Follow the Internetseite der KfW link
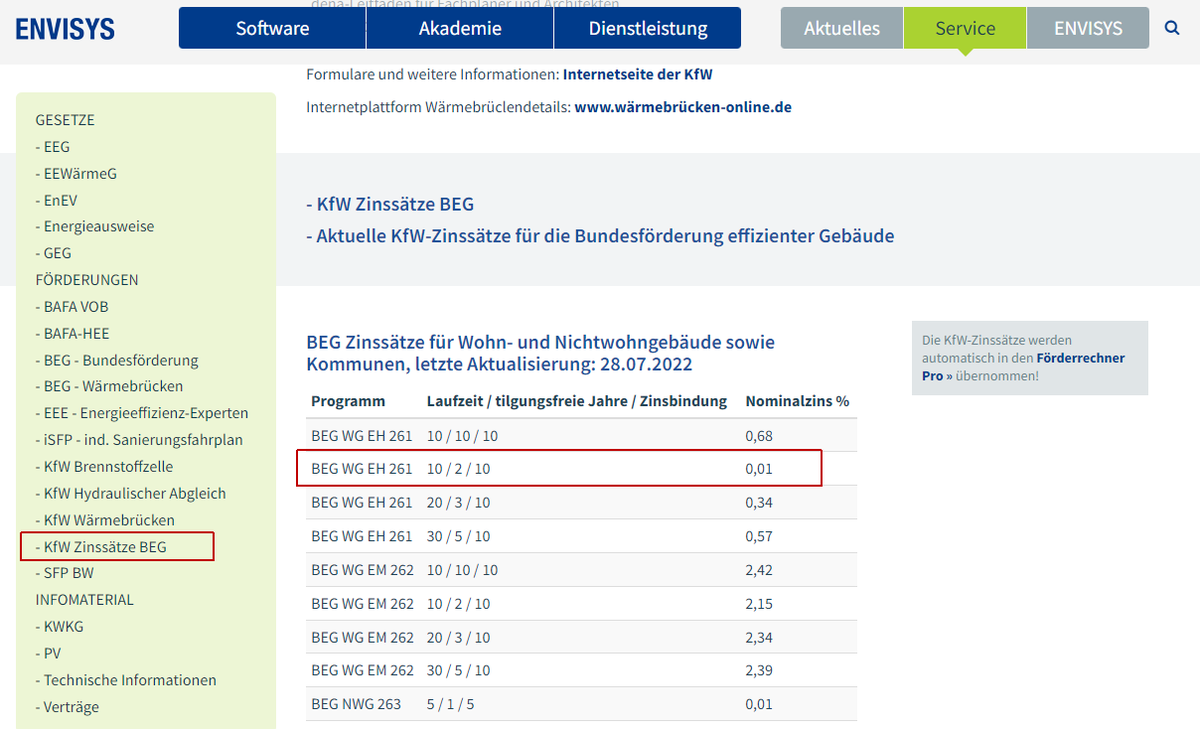The image size is (1200, 729). coord(638,74)
